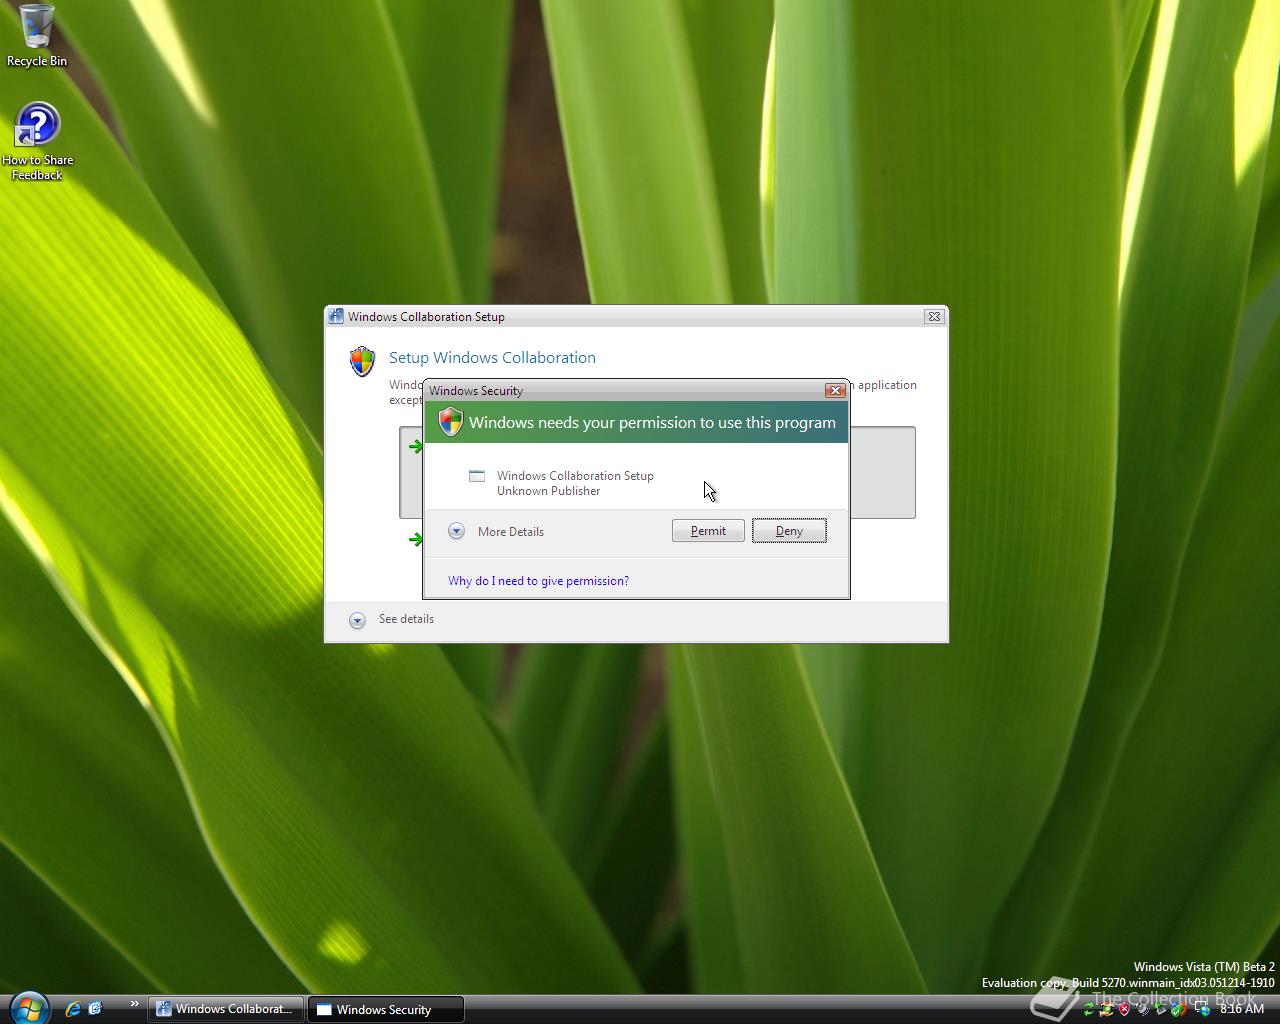The height and width of the screenshot is (1024, 1280).
Task: Click the network globe tray icon
Action: pyautogui.click(x=1203, y=1010)
